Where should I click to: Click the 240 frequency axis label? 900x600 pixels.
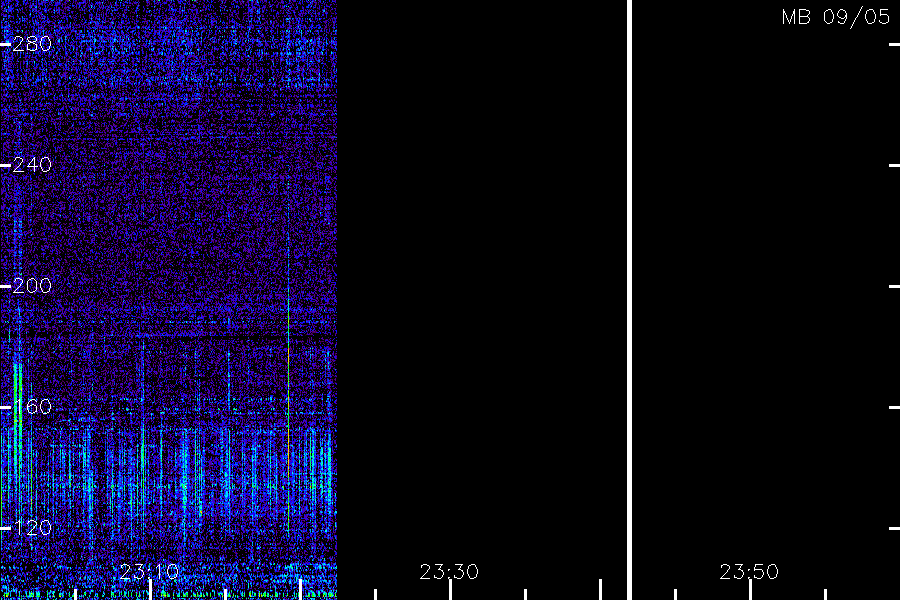click(32, 165)
